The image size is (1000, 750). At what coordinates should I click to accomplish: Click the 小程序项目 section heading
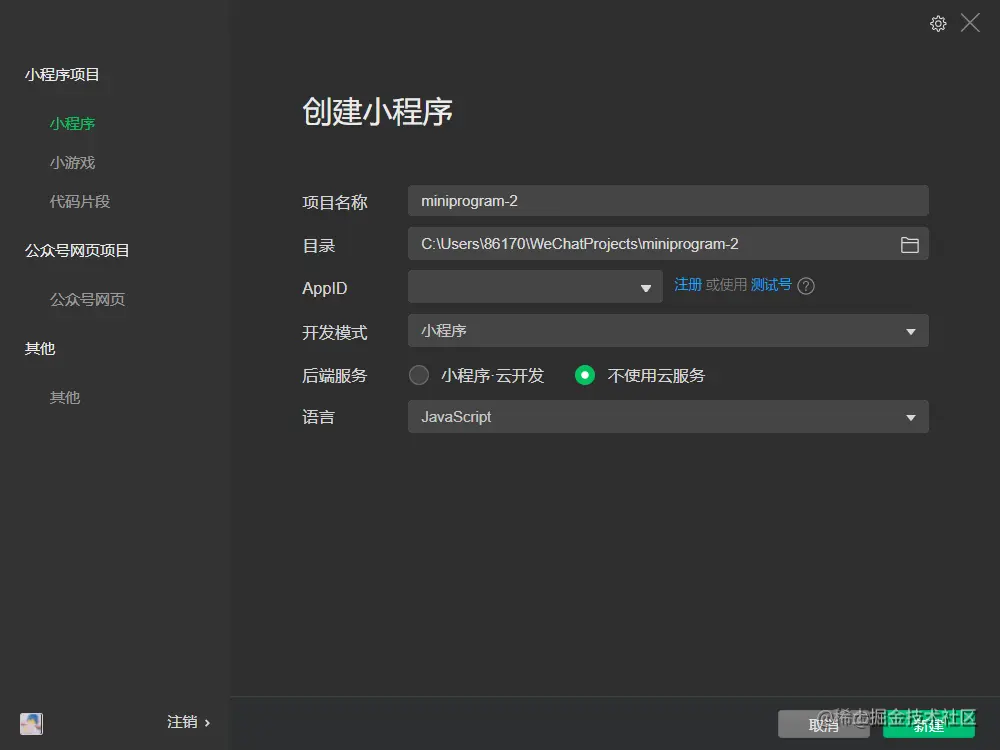[62, 75]
